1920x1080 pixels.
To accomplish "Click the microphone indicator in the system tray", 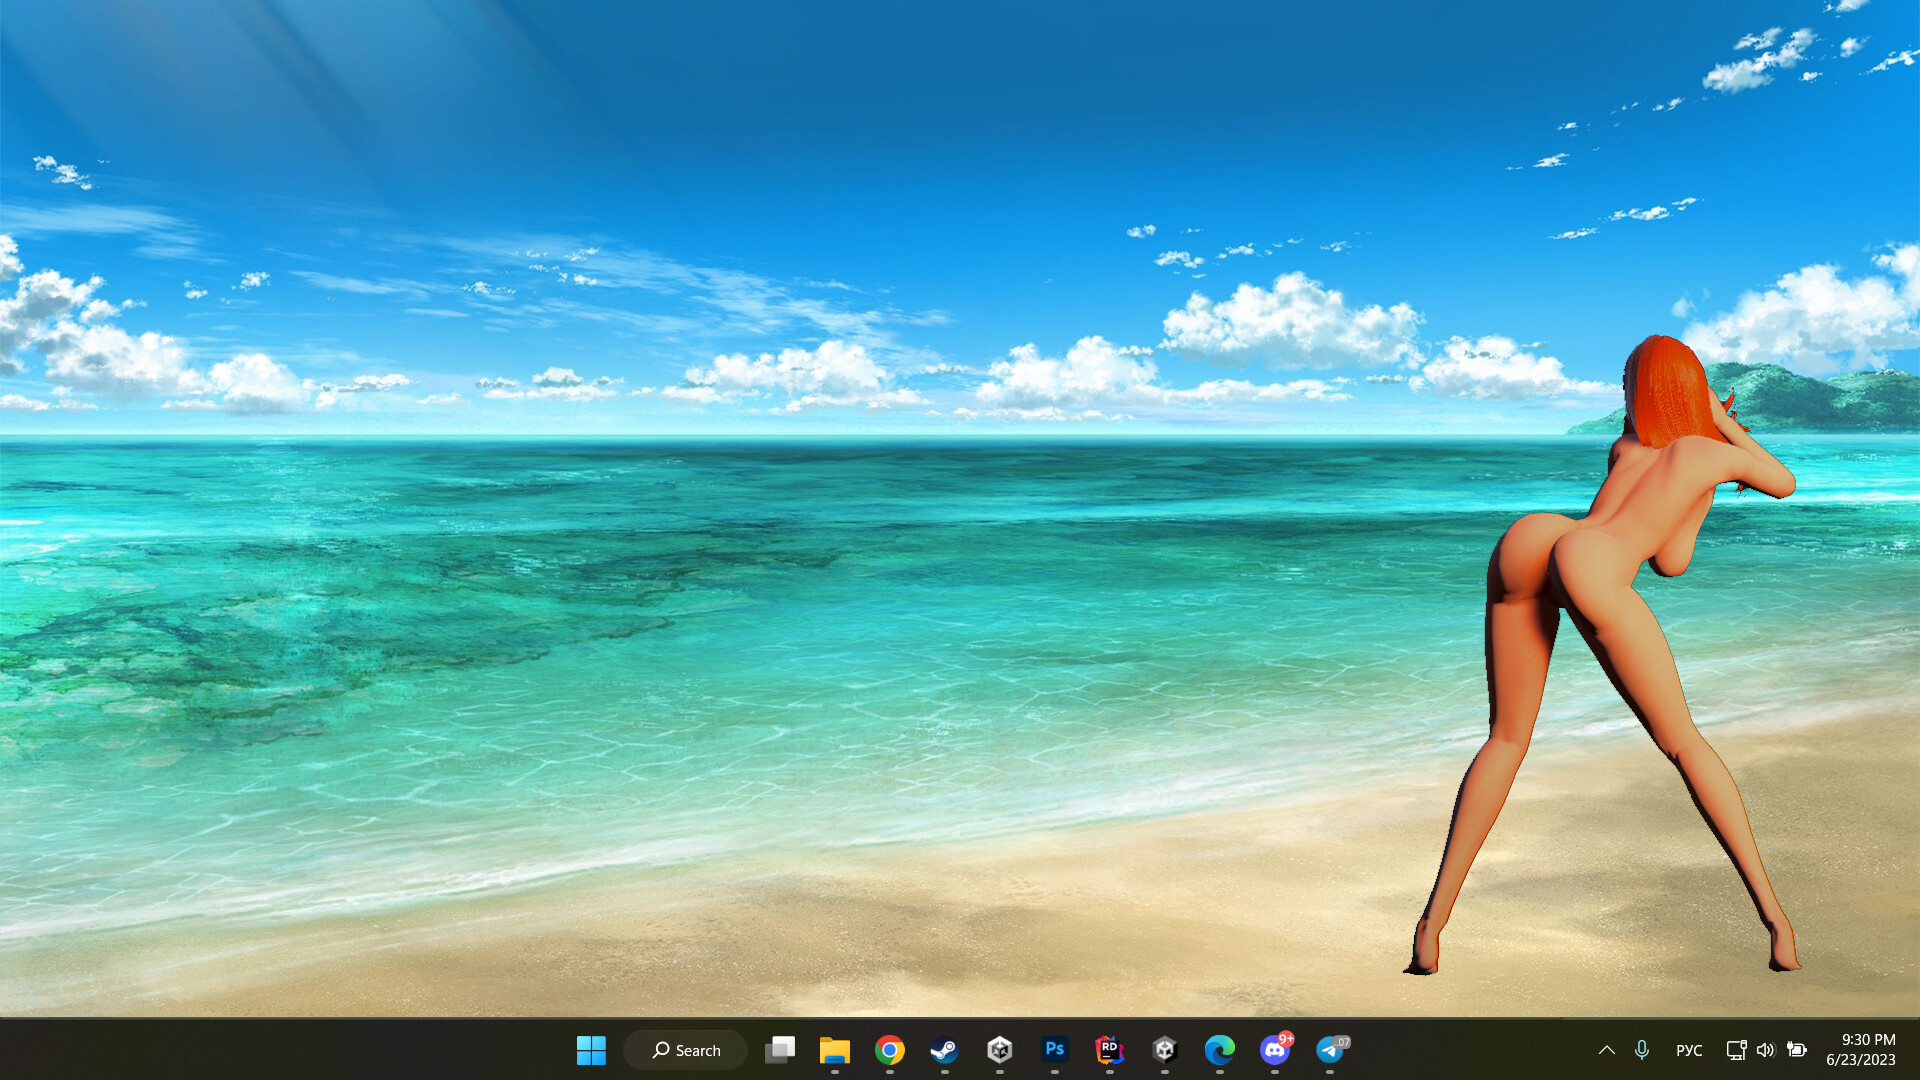I will (1641, 1050).
